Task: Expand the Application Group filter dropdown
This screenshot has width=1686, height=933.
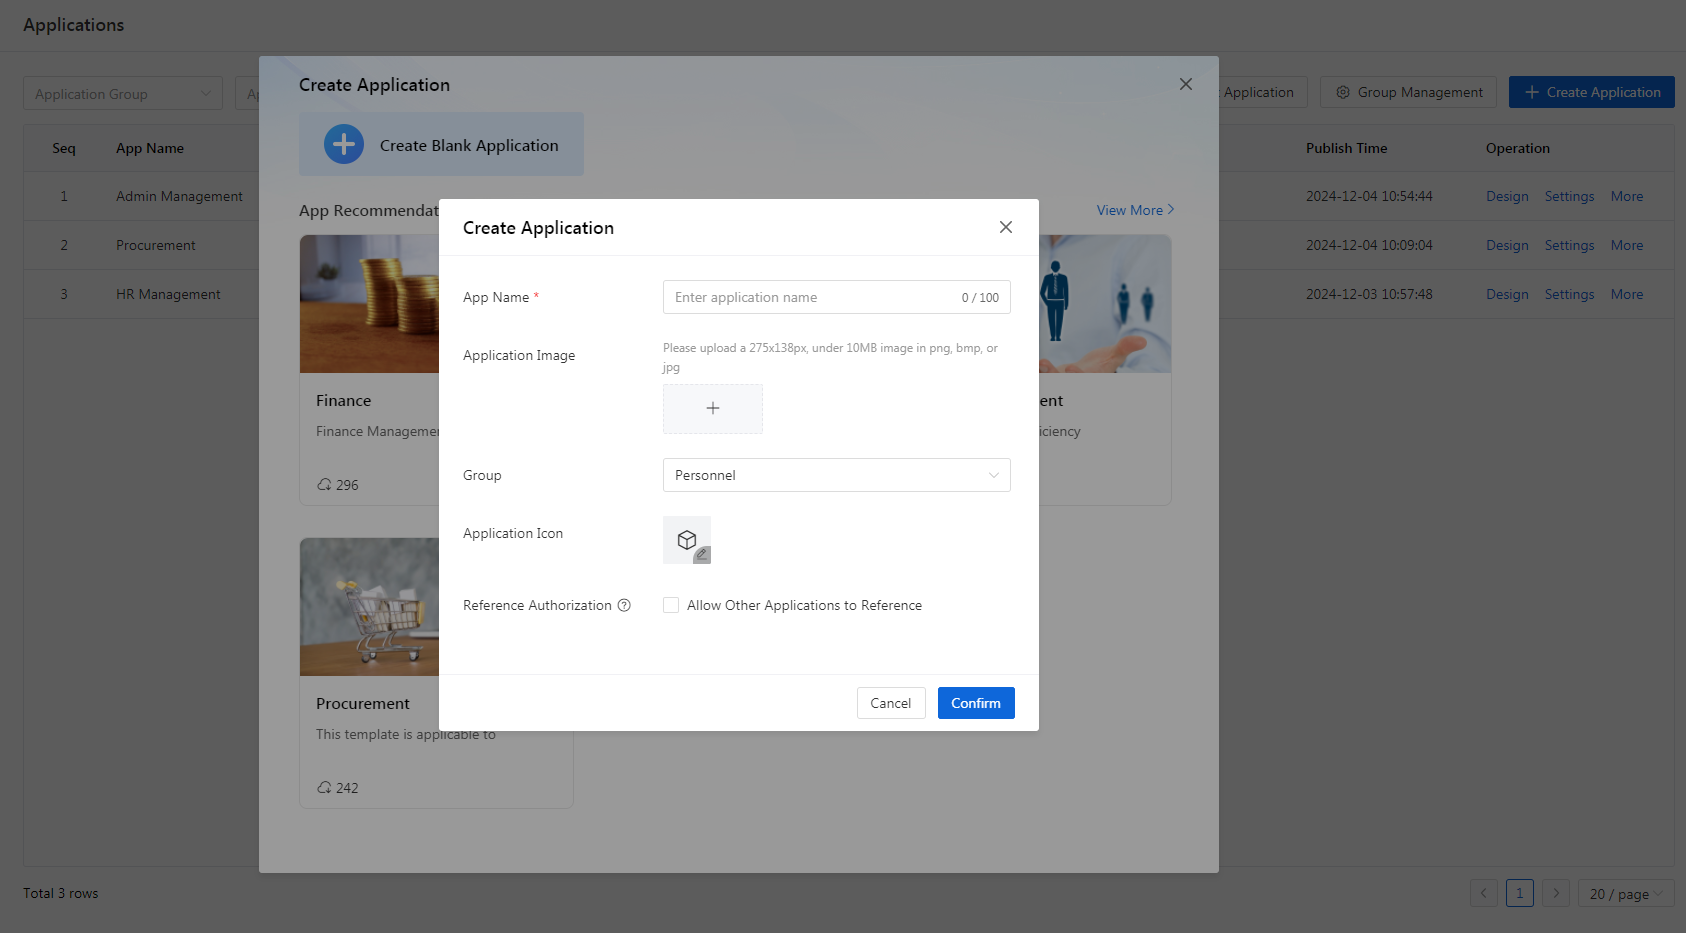Action: point(122,94)
